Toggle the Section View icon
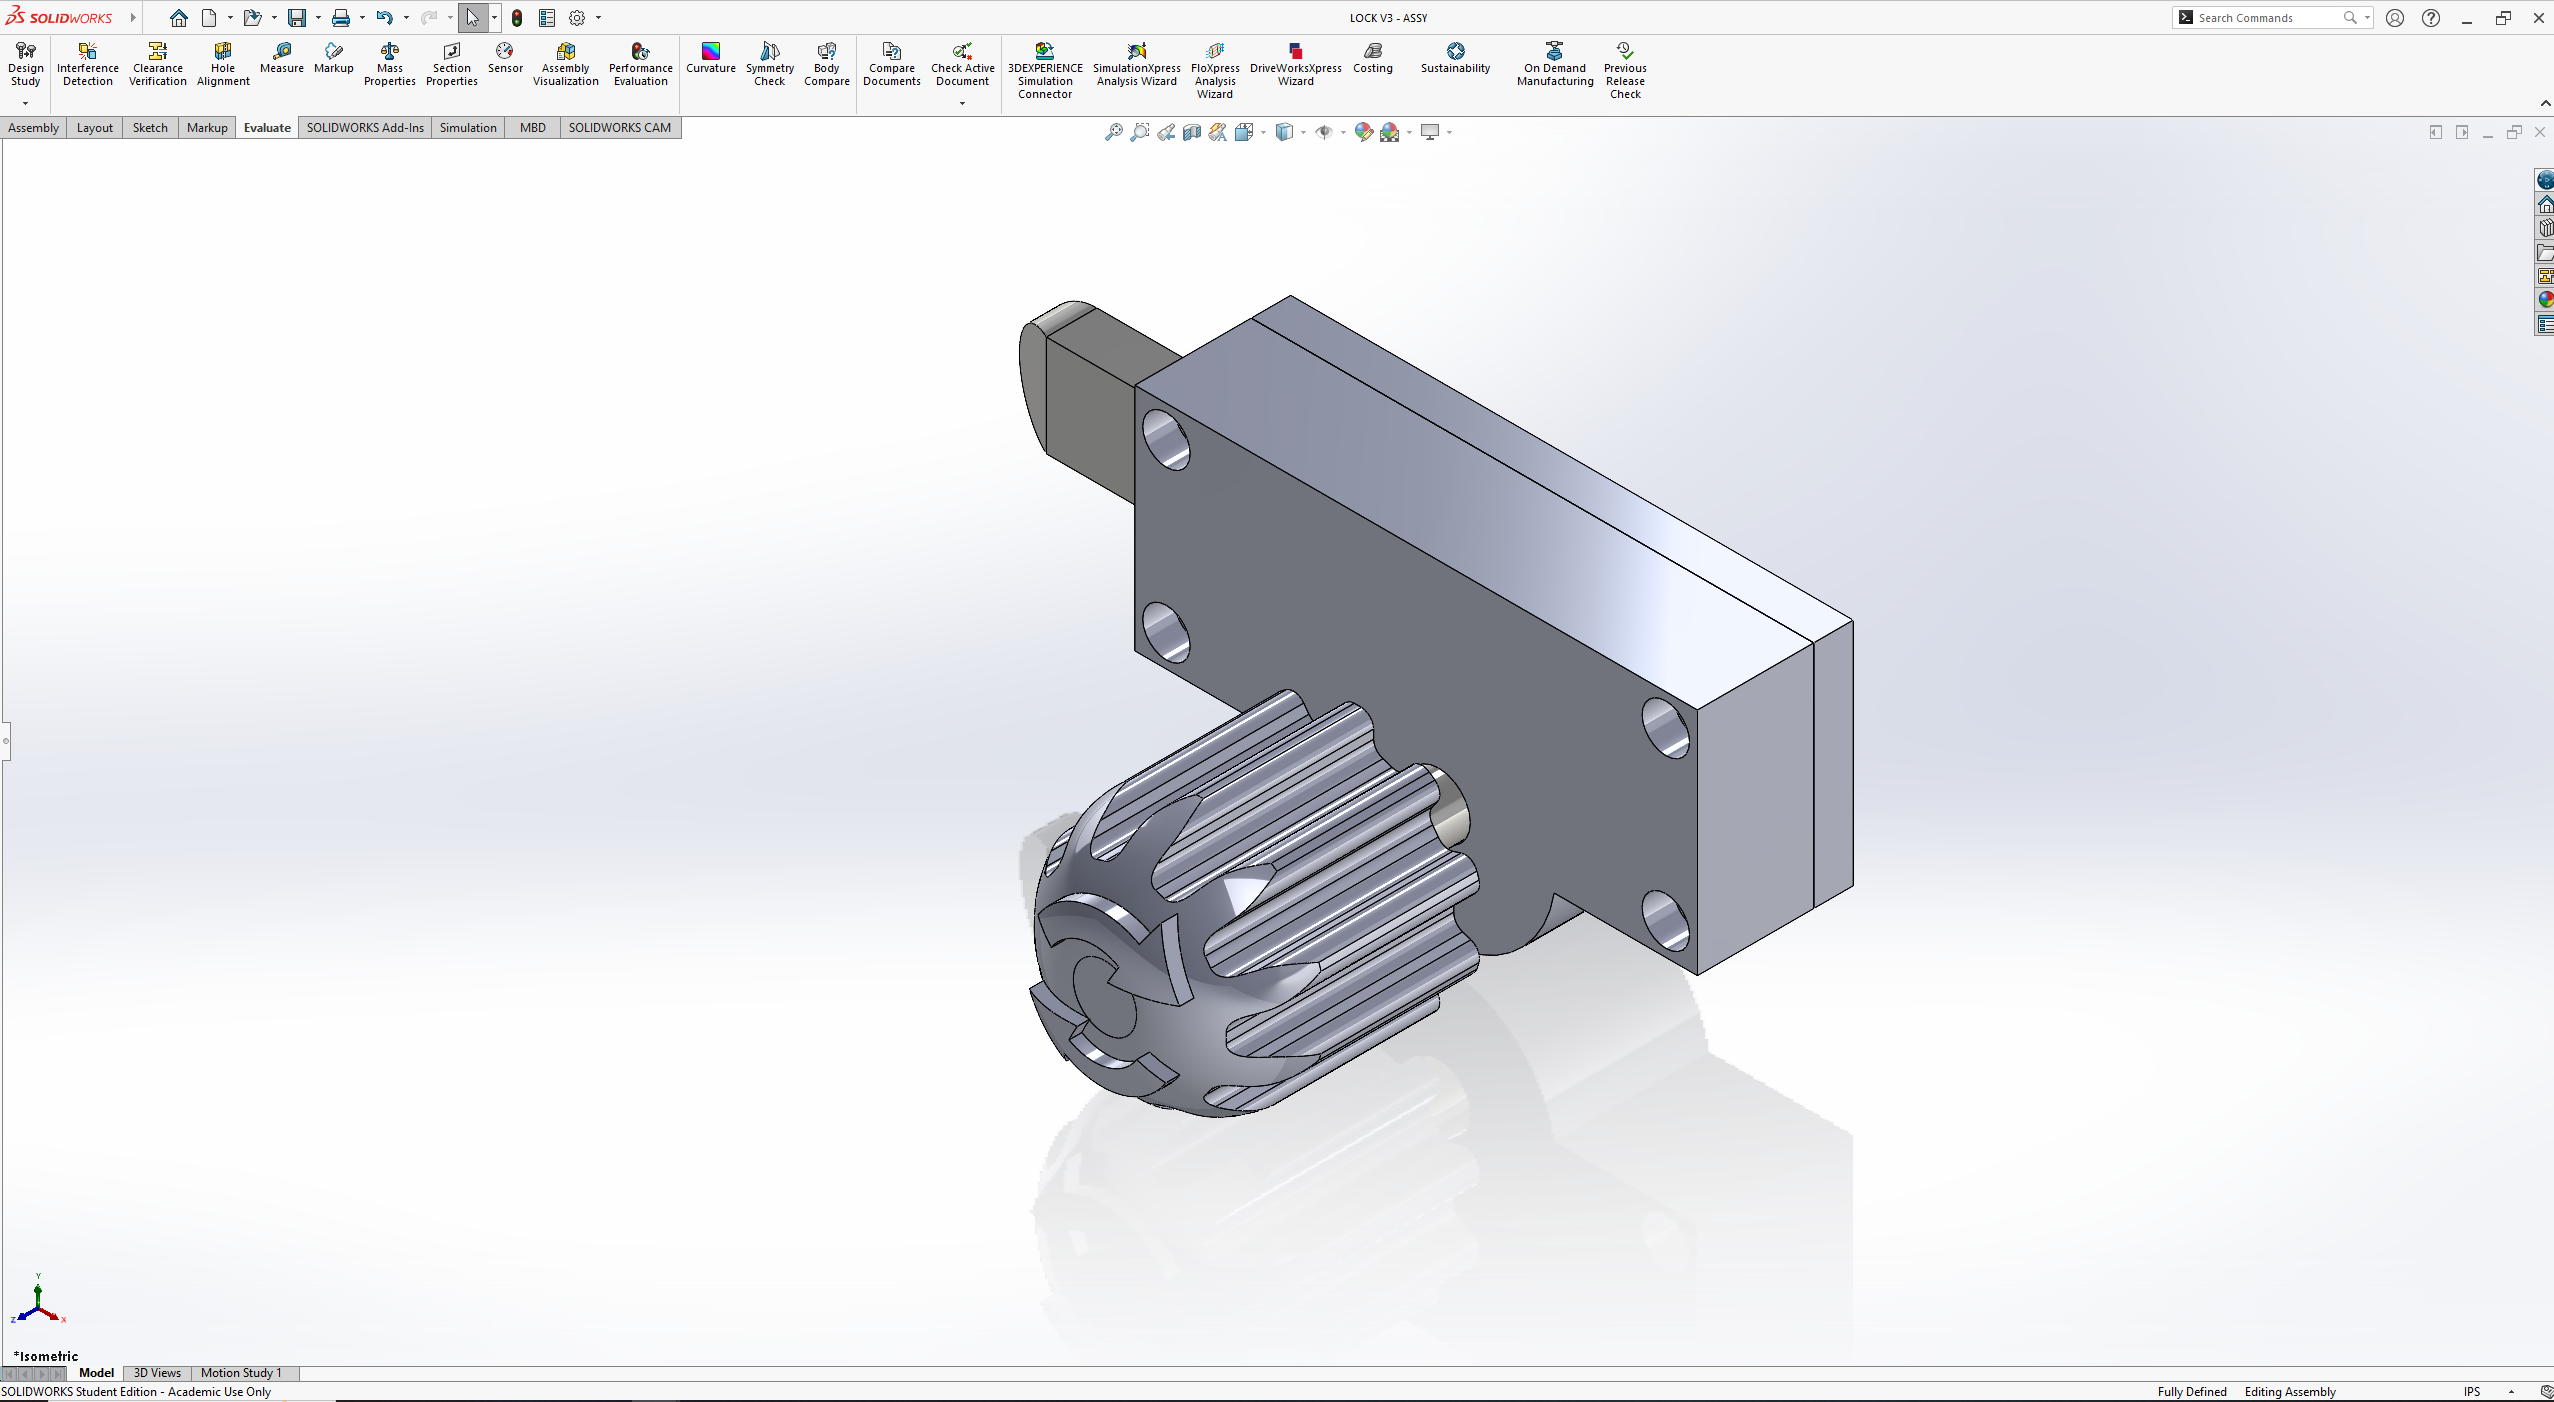Viewport: 2554px width, 1402px height. tap(1191, 132)
